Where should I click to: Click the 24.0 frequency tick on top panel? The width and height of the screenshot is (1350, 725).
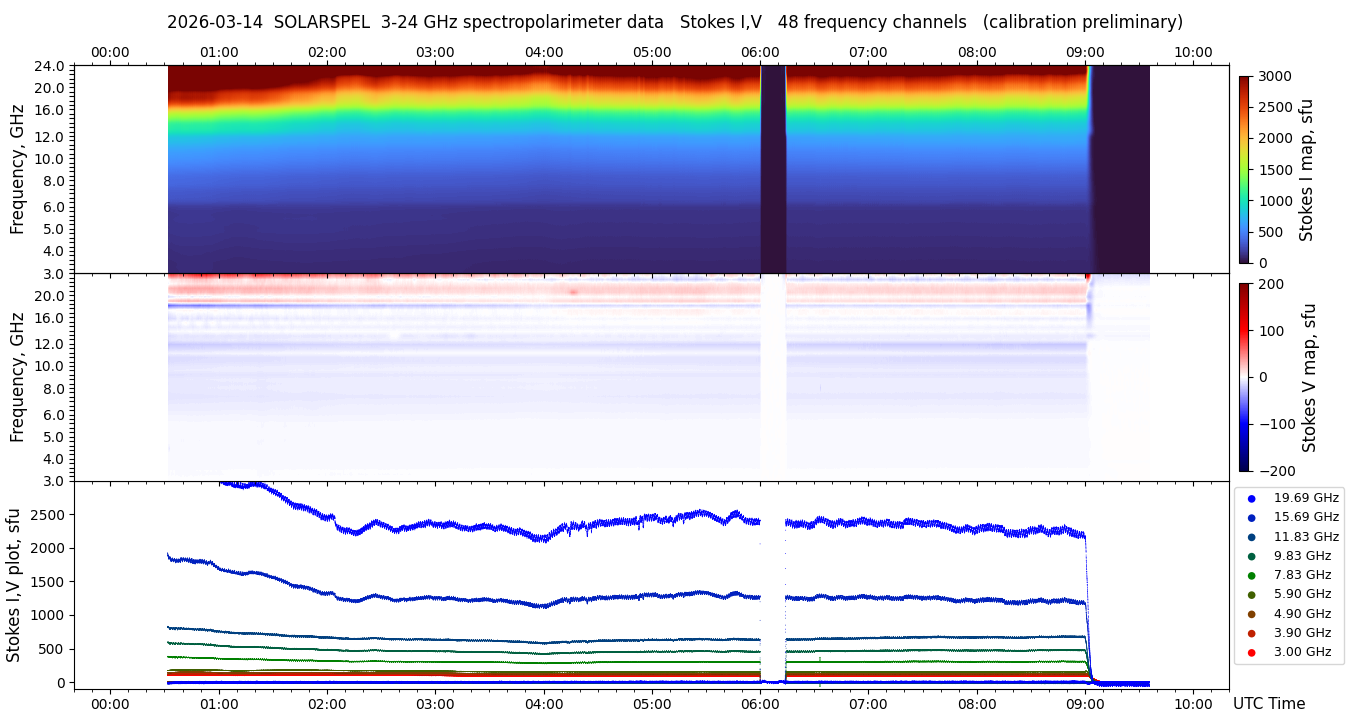pos(51,66)
